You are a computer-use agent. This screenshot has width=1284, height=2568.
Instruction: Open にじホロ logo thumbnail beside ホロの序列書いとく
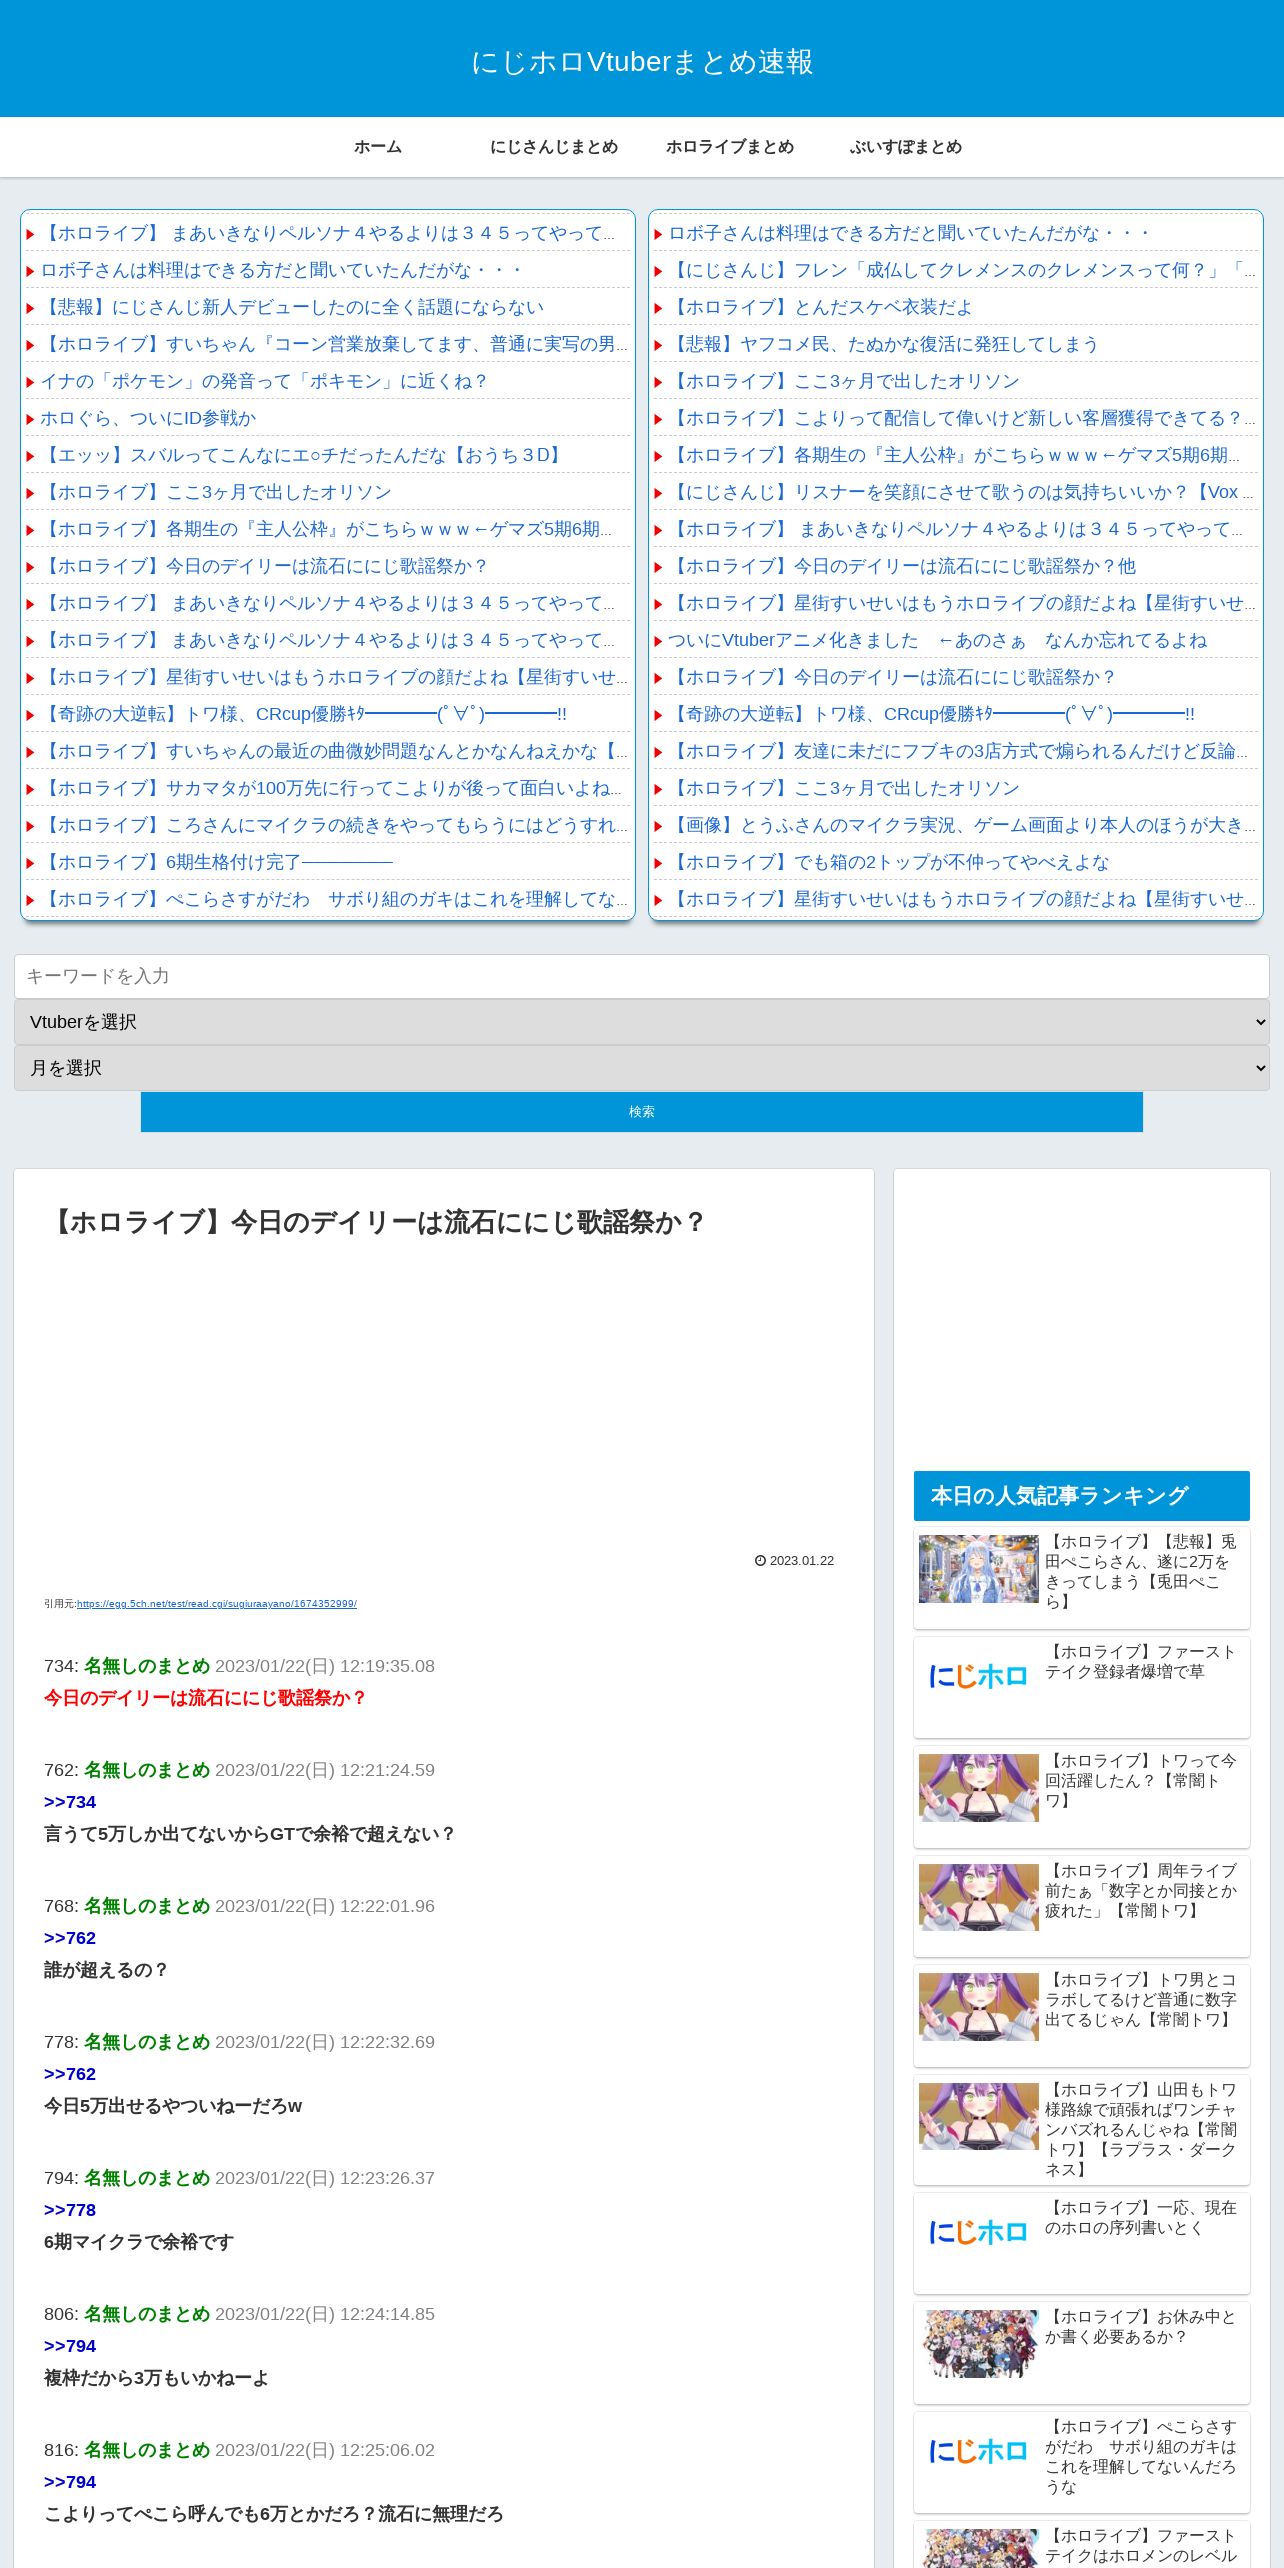tap(979, 2233)
